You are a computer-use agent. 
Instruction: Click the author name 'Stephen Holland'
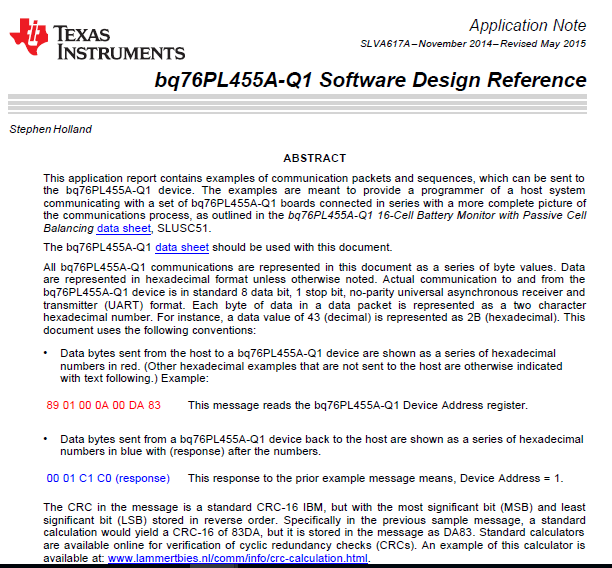[x=50, y=129]
